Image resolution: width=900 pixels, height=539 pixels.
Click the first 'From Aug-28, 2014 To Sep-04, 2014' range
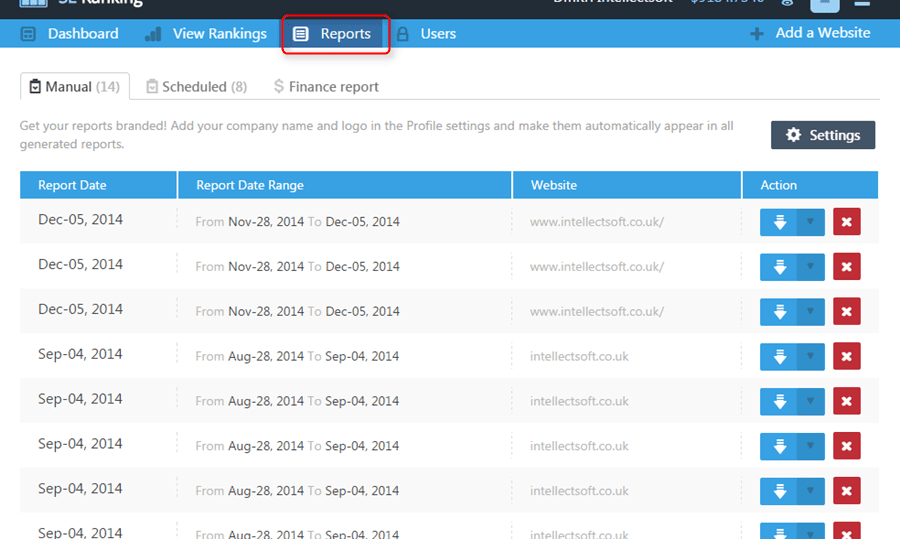pyautogui.click(x=297, y=356)
